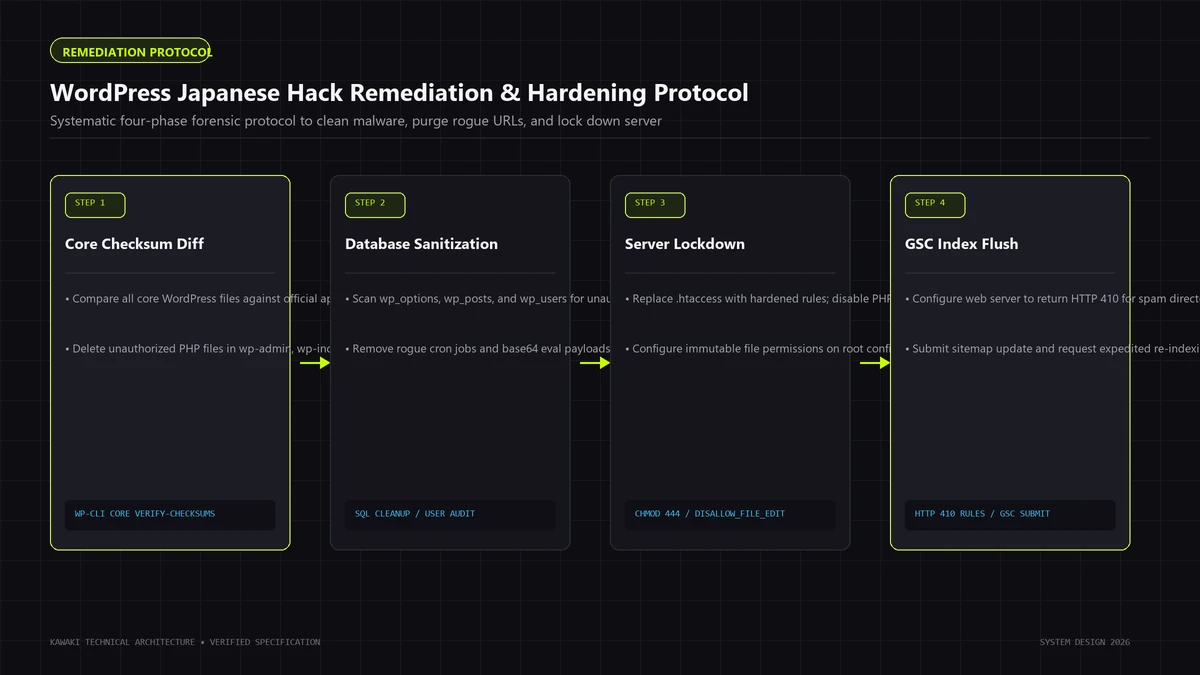This screenshot has height=675, width=1200.
Task: Click the STEP 2 badge
Action: (x=375, y=204)
